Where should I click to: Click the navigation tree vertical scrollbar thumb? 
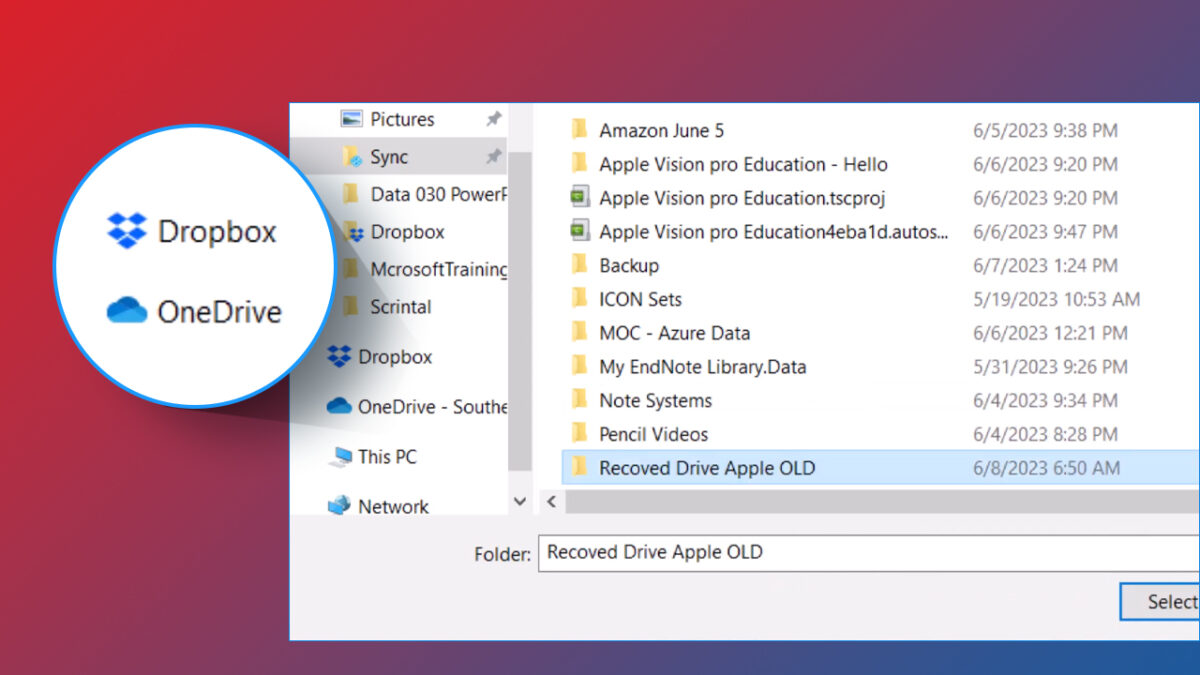coord(520,310)
